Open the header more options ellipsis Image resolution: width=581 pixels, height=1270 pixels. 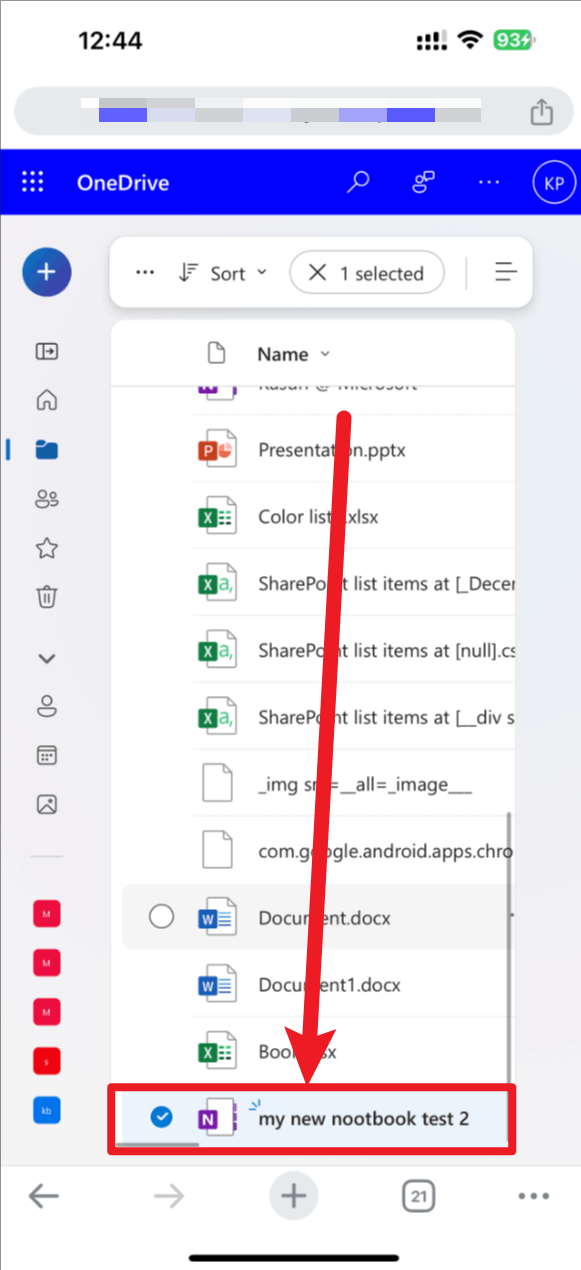tap(489, 182)
